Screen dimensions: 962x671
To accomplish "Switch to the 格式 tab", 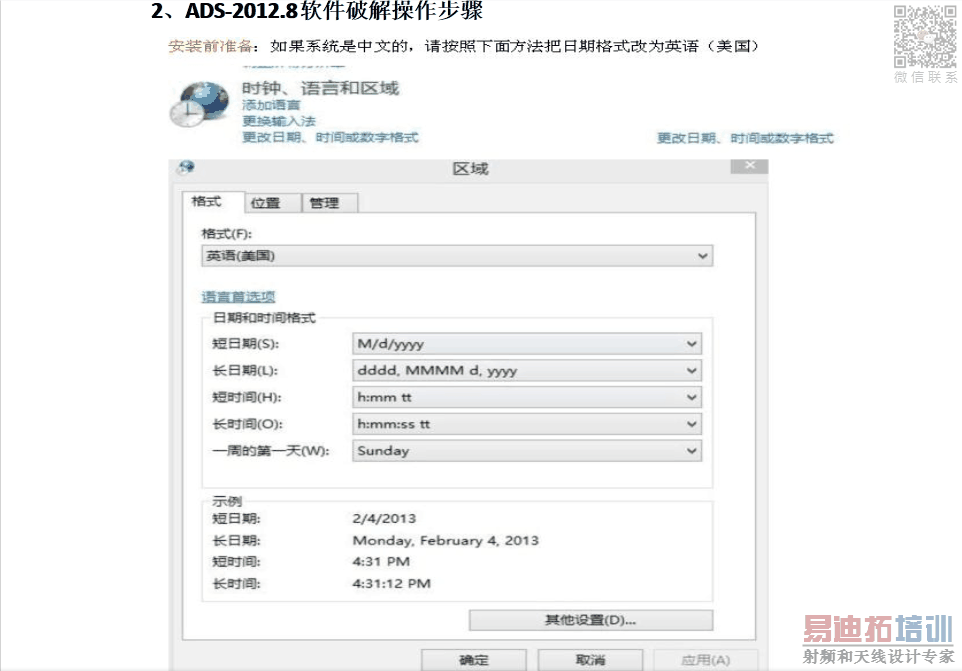I will (212, 202).
